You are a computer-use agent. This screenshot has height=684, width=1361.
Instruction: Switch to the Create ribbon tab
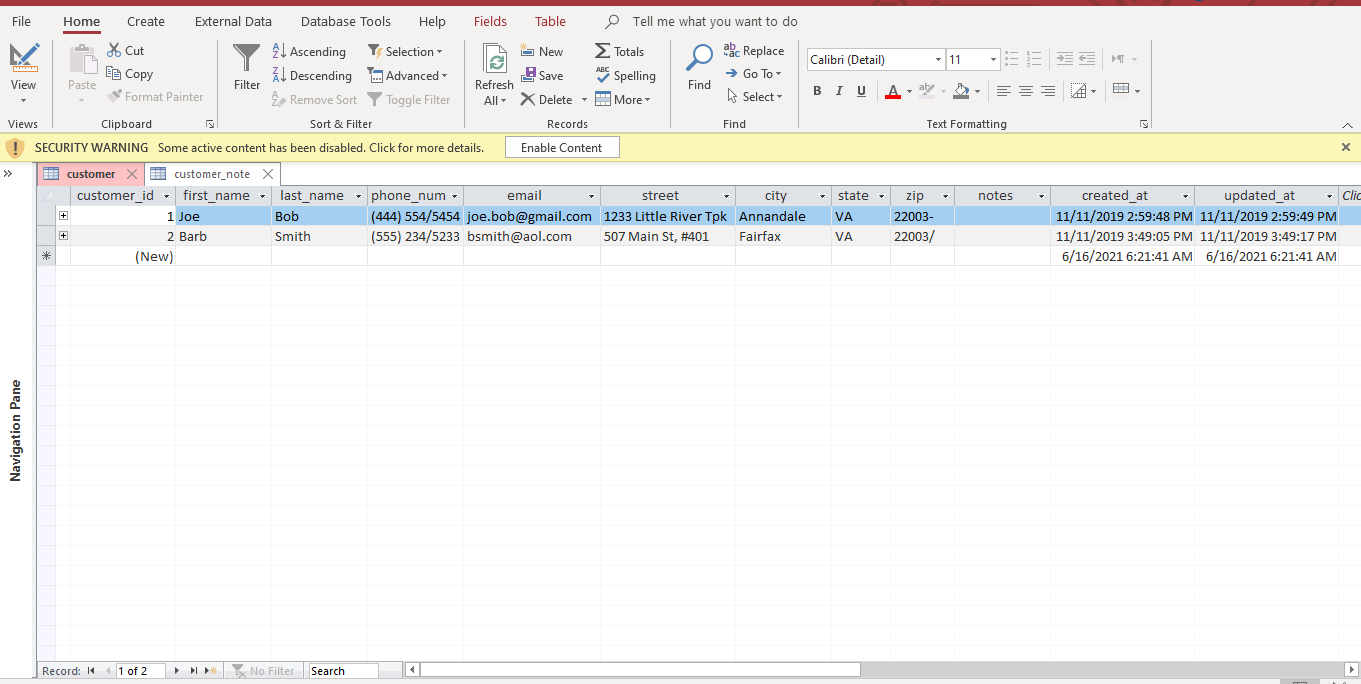pyautogui.click(x=145, y=20)
